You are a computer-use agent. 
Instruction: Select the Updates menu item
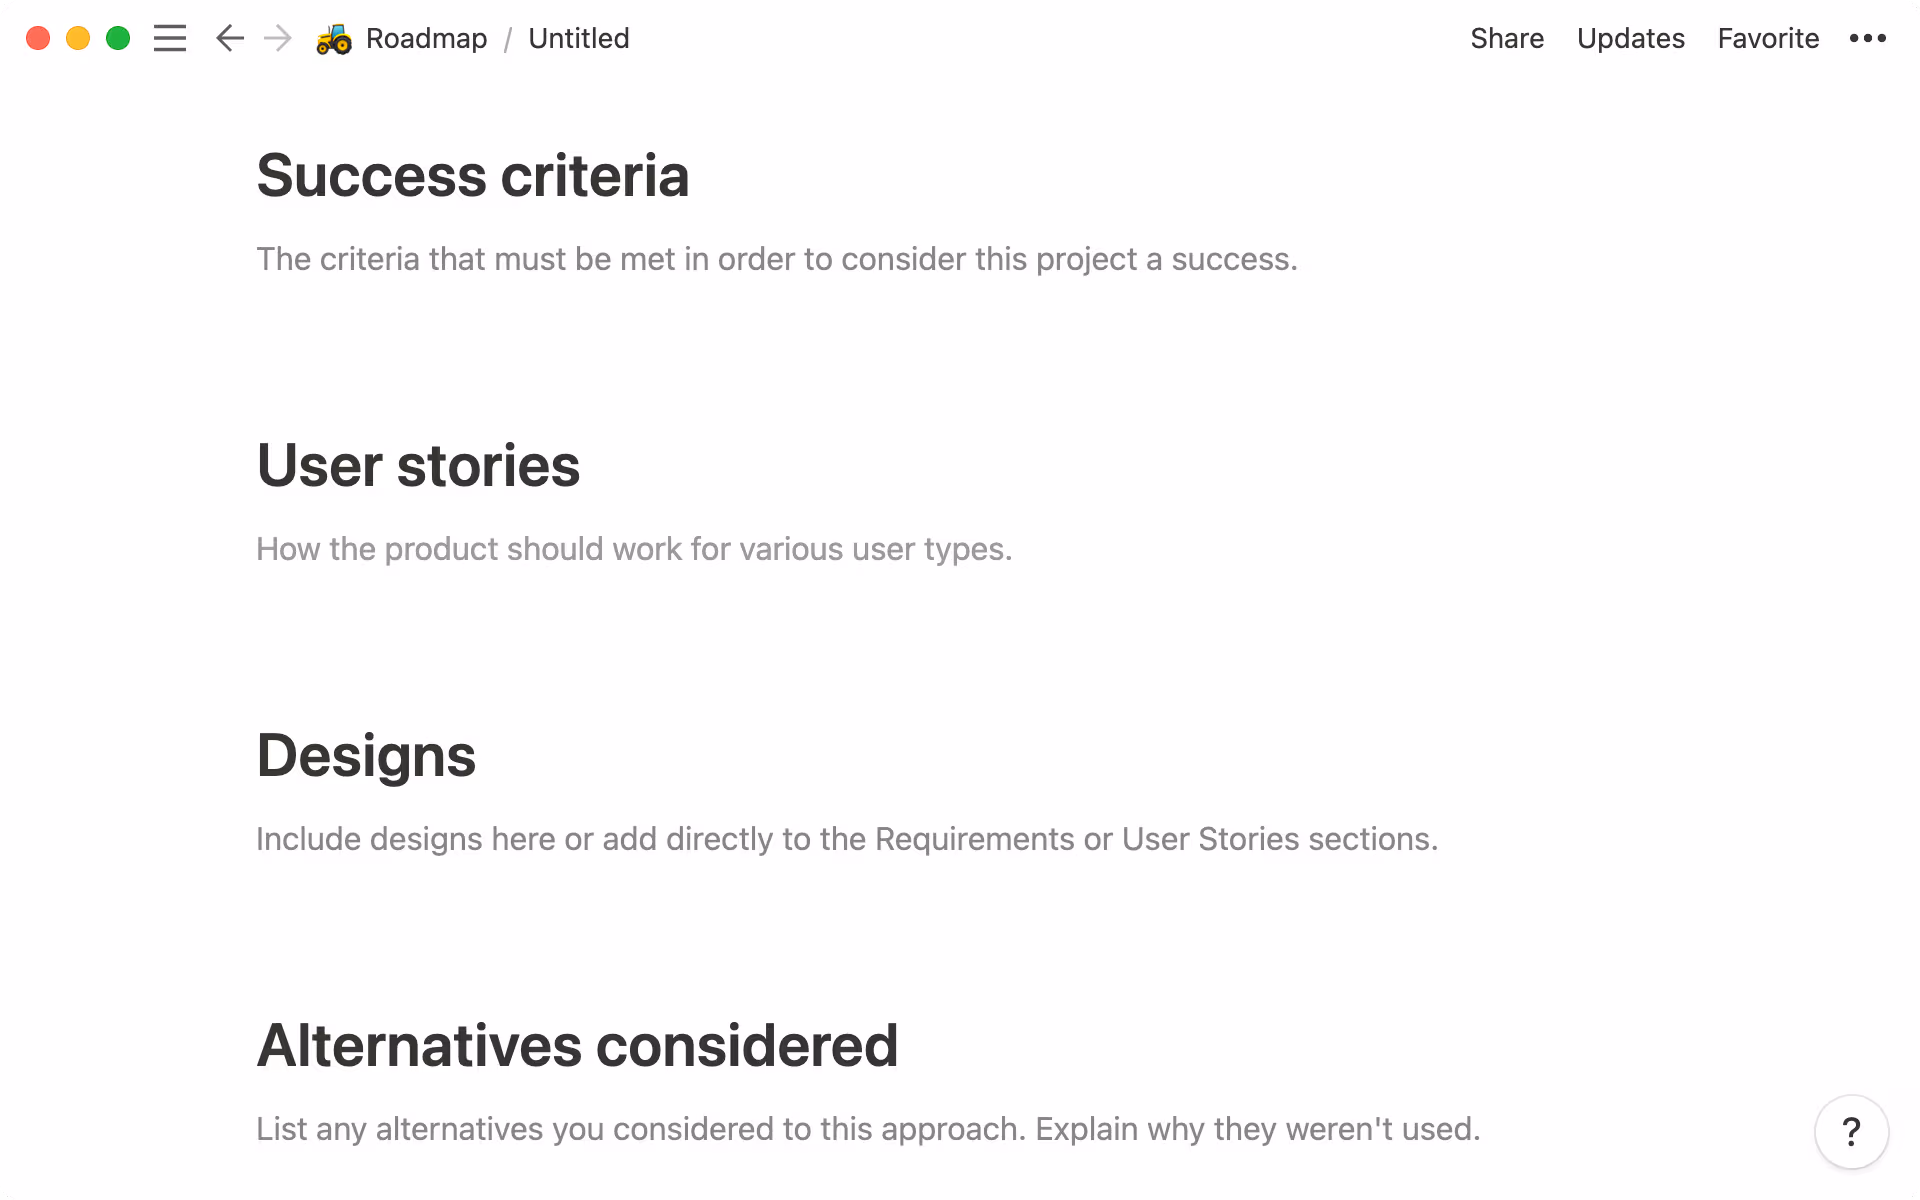coord(1630,38)
